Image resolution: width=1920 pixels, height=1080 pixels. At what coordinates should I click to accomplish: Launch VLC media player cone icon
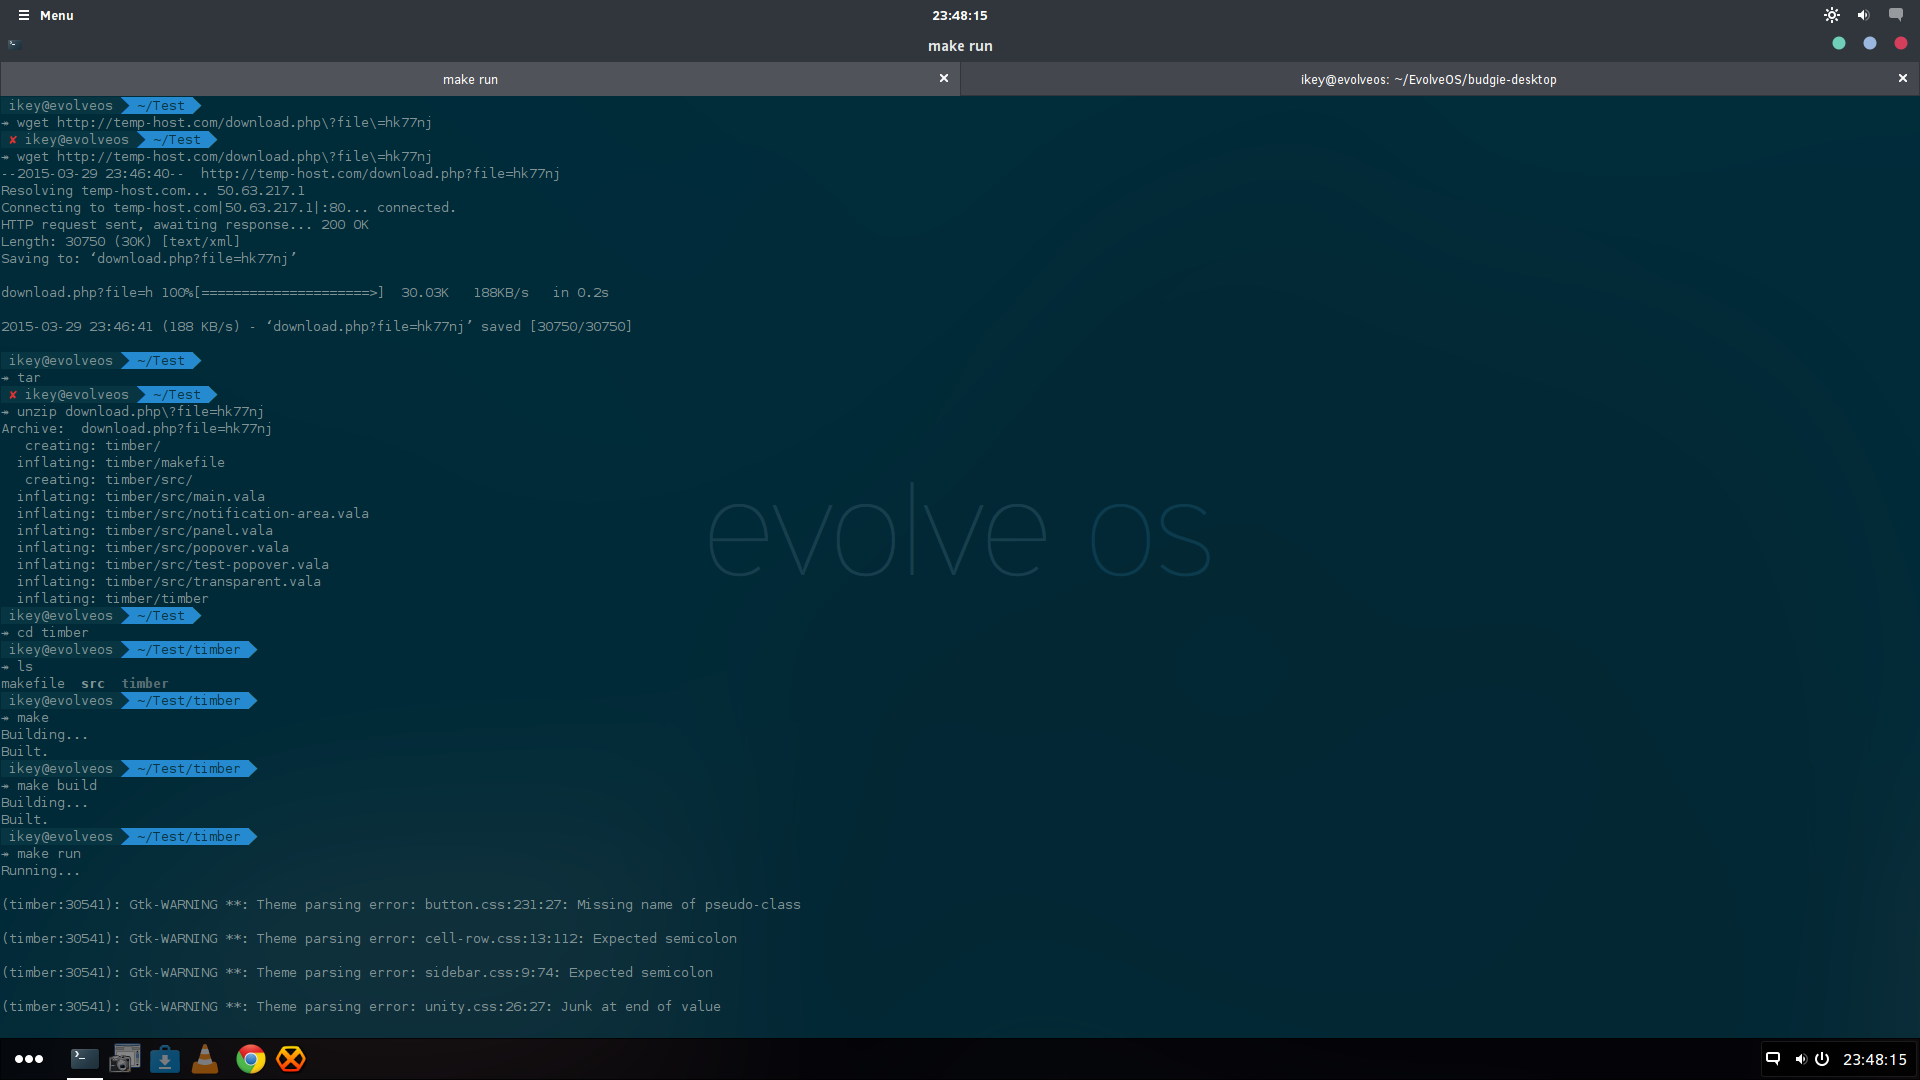(205, 1059)
